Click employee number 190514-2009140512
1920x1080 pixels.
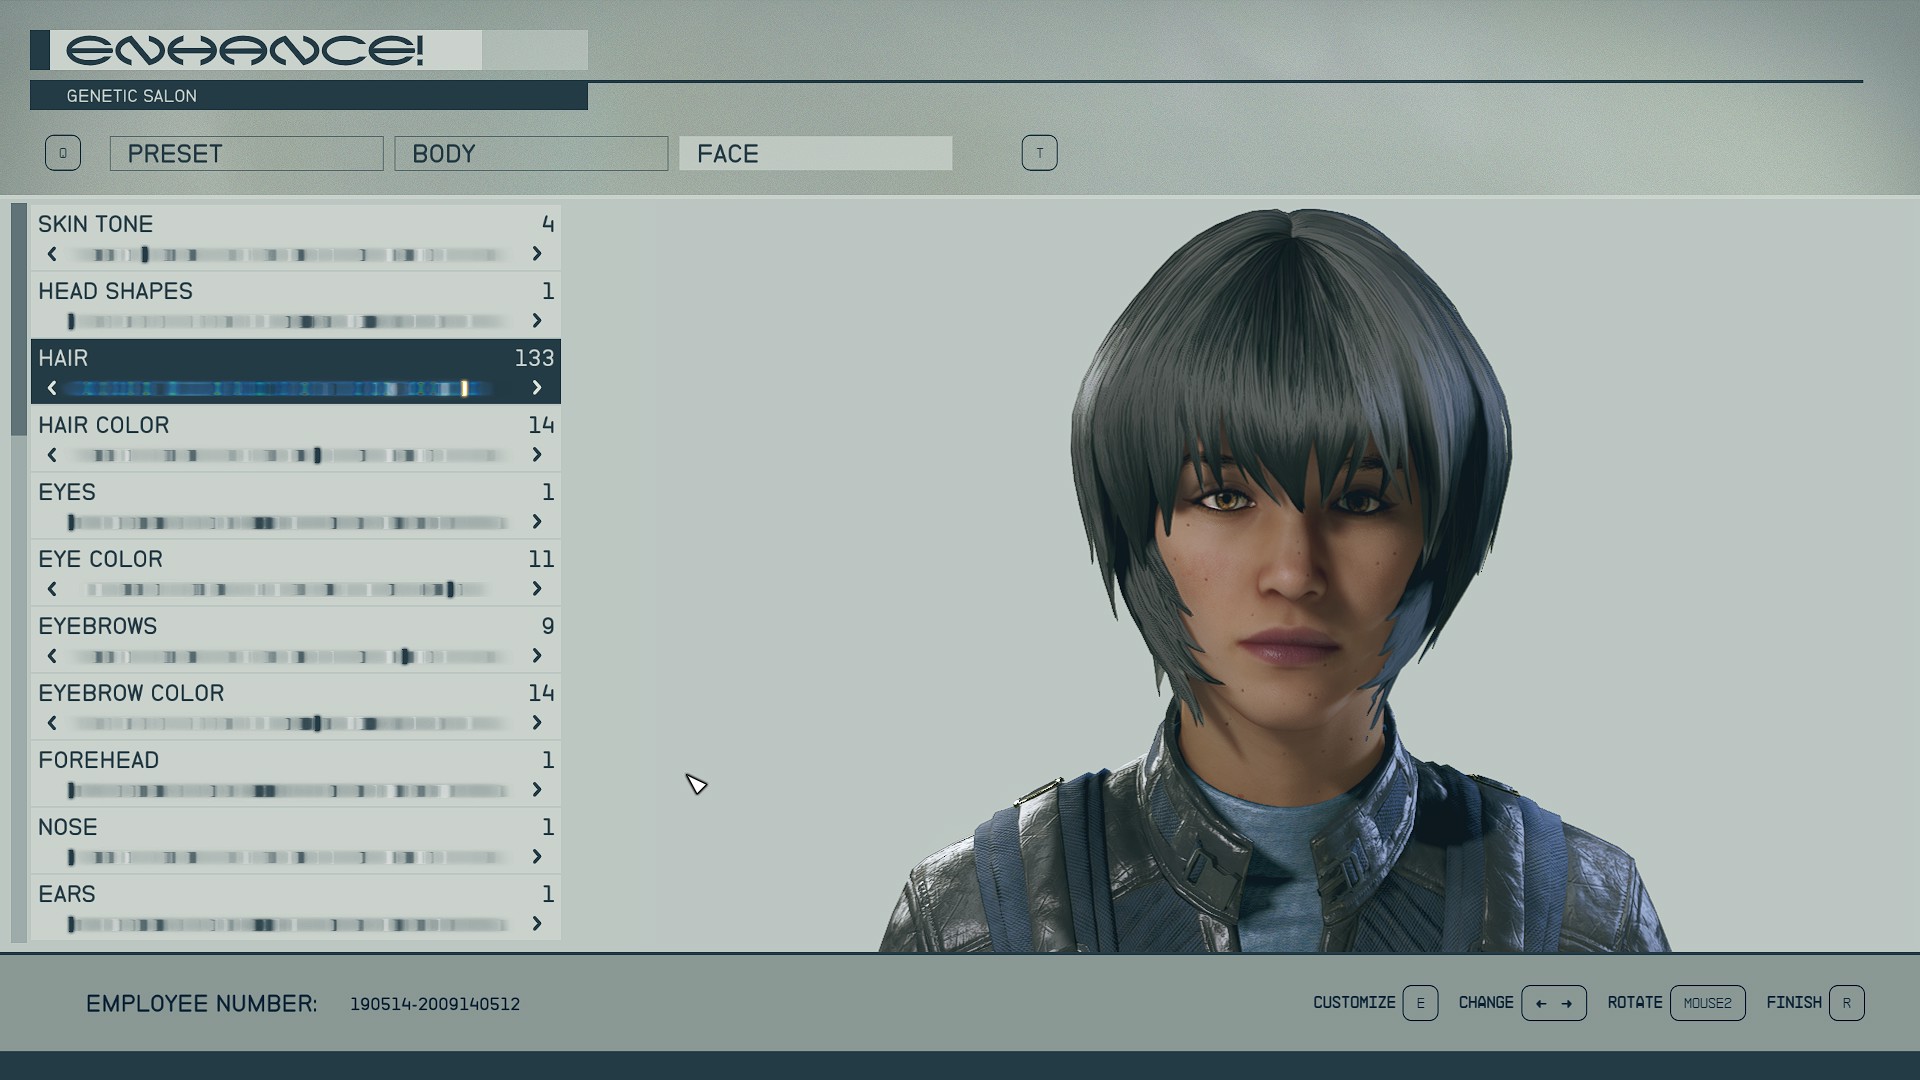(435, 1004)
